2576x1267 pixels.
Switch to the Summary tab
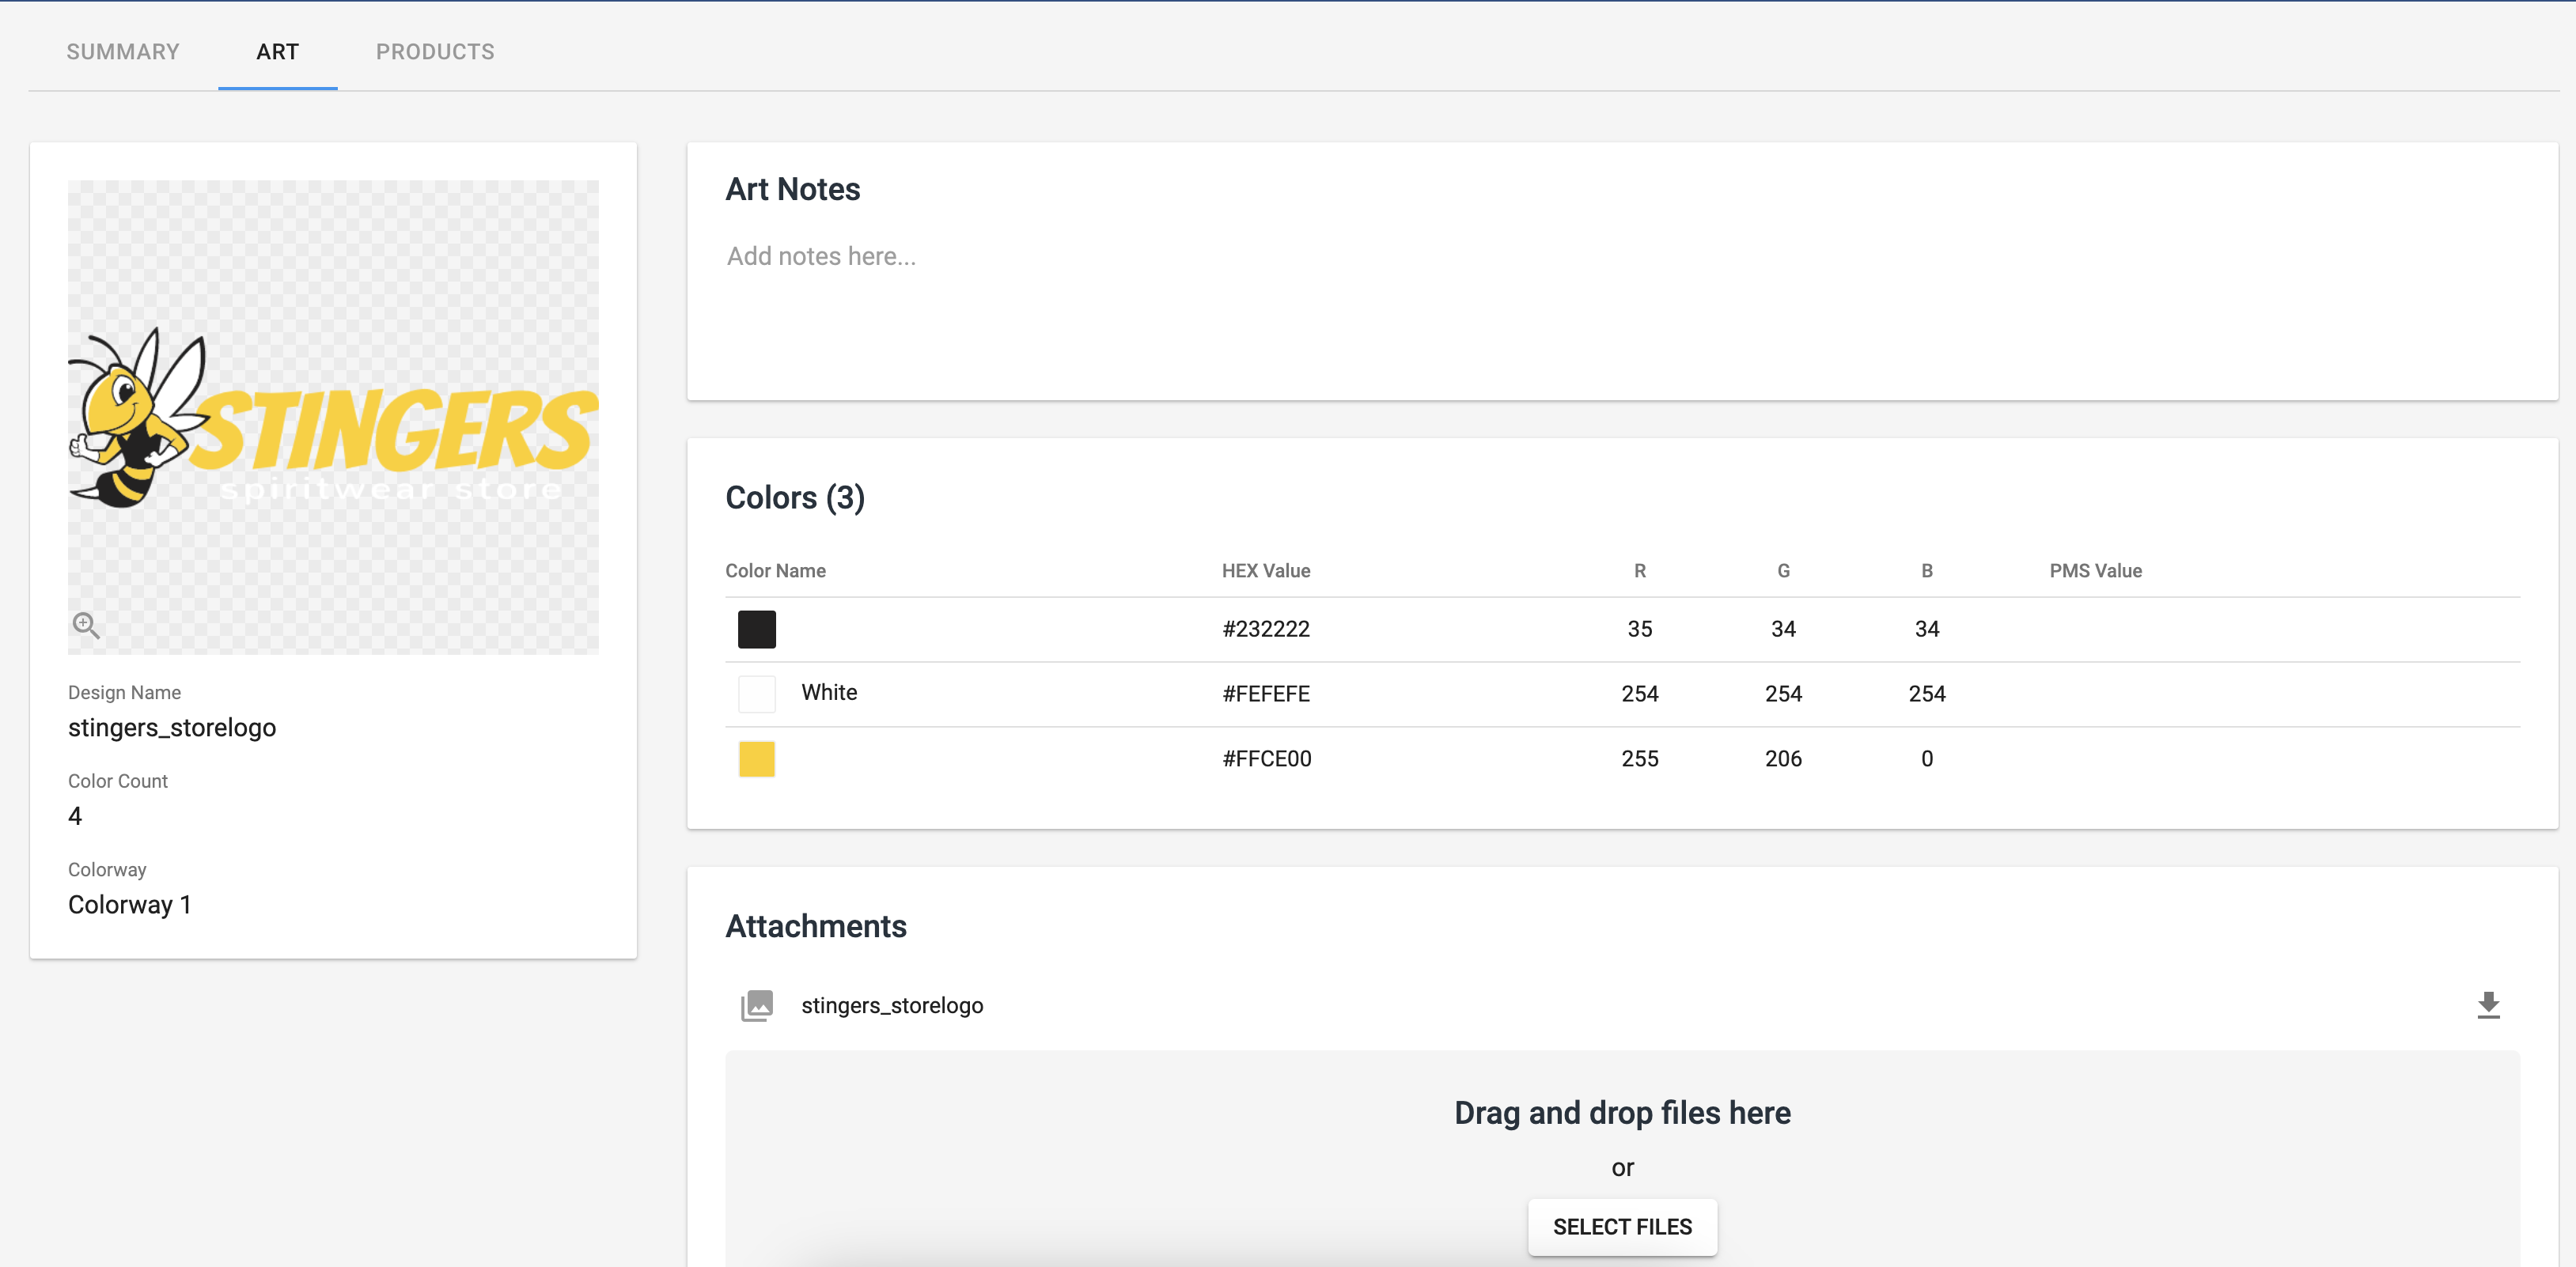(123, 52)
